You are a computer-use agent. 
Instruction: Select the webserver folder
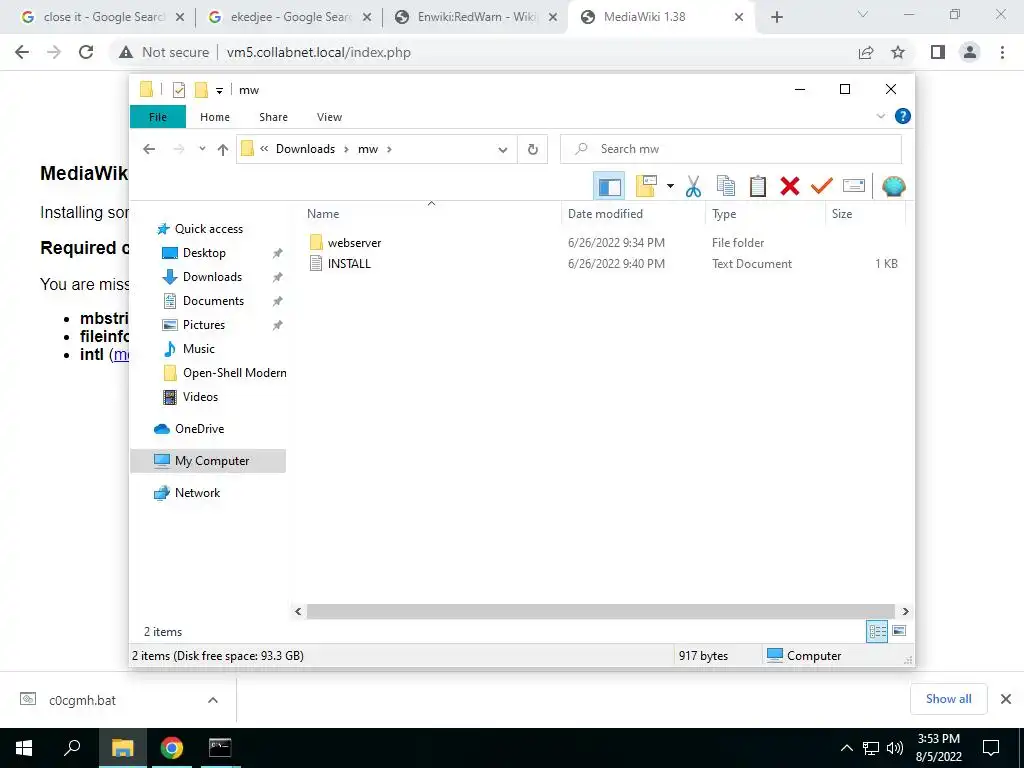click(x=355, y=243)
